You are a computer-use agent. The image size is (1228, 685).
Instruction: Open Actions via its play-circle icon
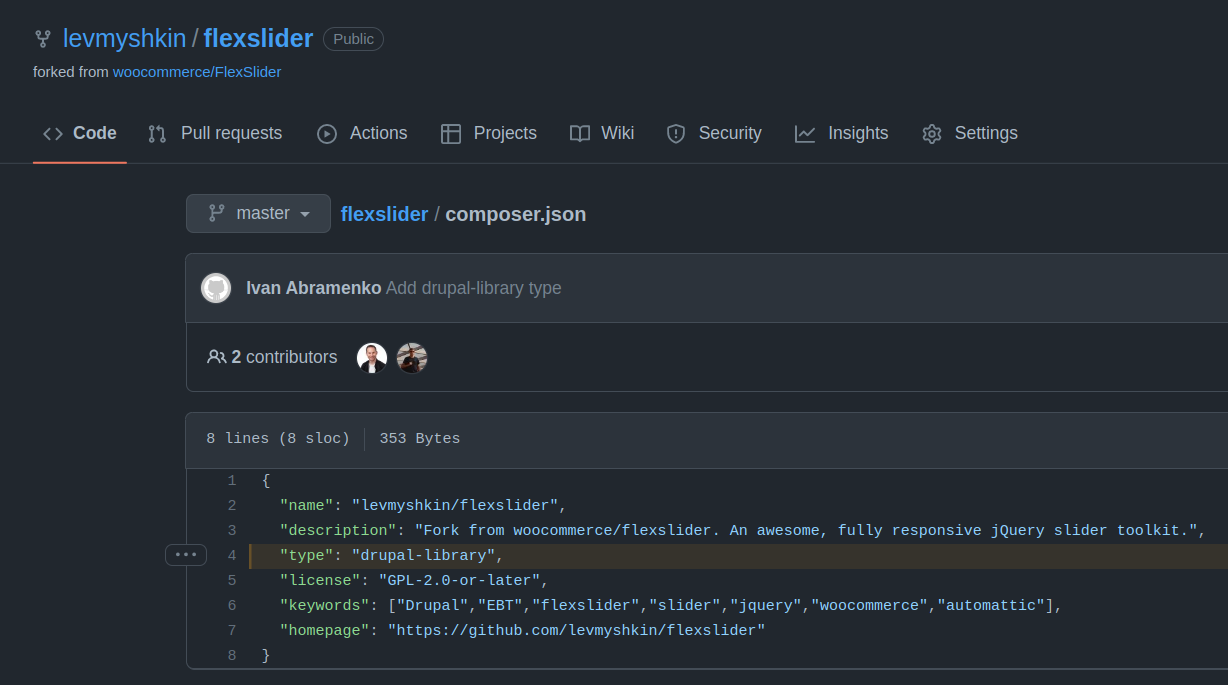pyautogui.click(x=326, y=132)
